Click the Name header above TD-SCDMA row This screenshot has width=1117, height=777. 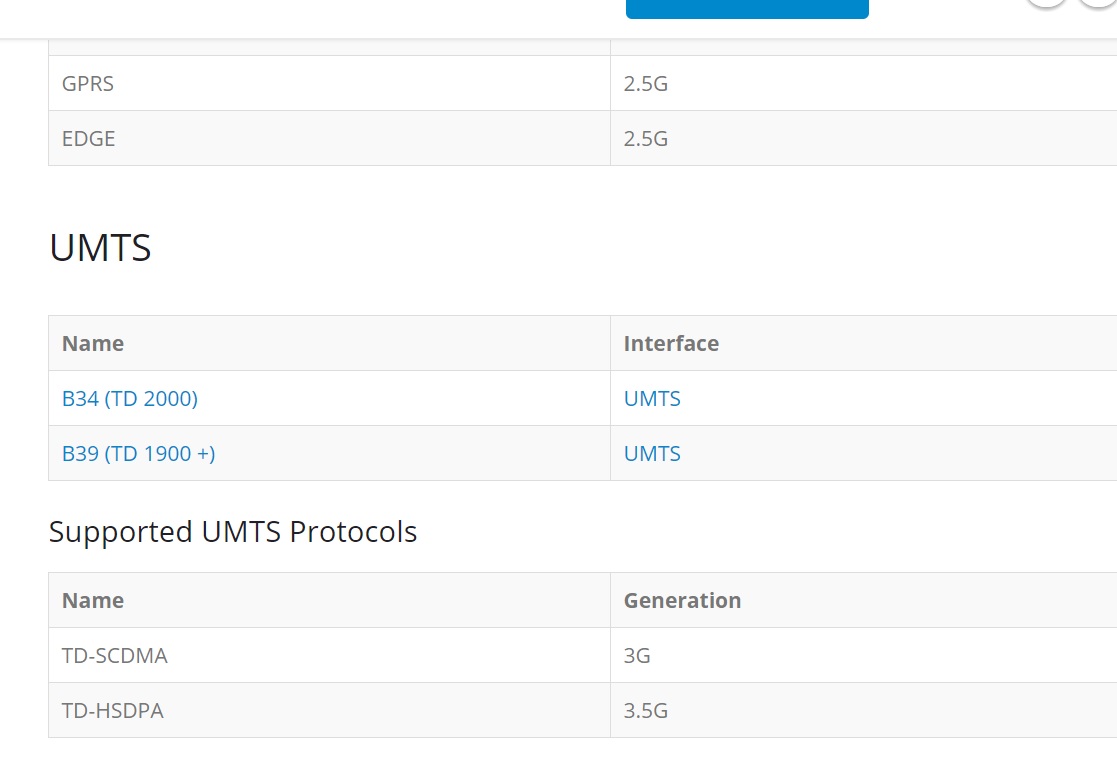coord(93,601)
